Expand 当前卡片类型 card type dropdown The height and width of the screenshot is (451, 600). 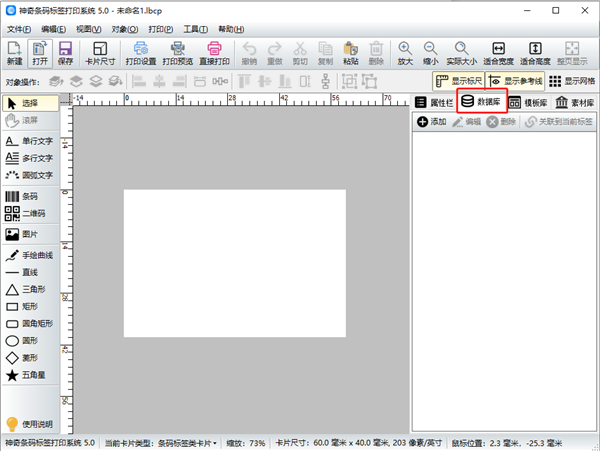(x=161, y=443)
